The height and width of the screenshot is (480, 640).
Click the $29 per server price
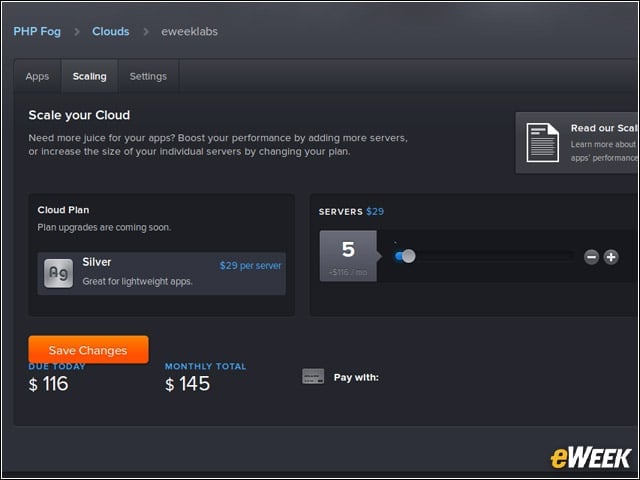[x=250, y=266]
